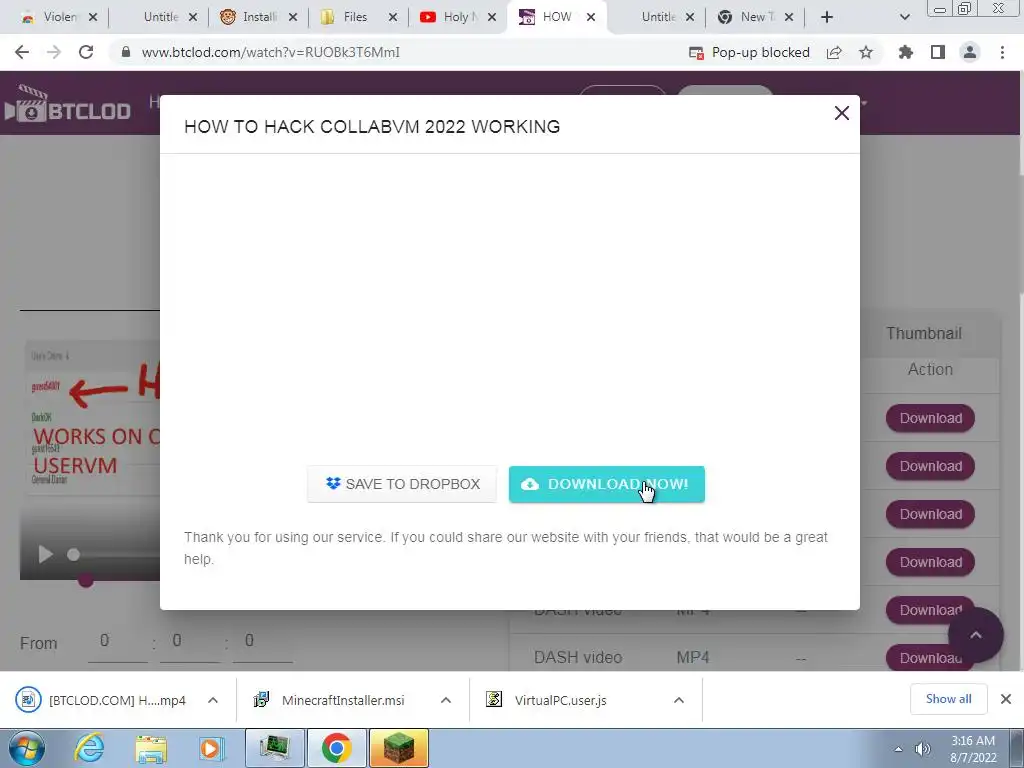This screenshot has width=1024, height=768.
Task: Click Save to Dropbox button
Action: 402,484
